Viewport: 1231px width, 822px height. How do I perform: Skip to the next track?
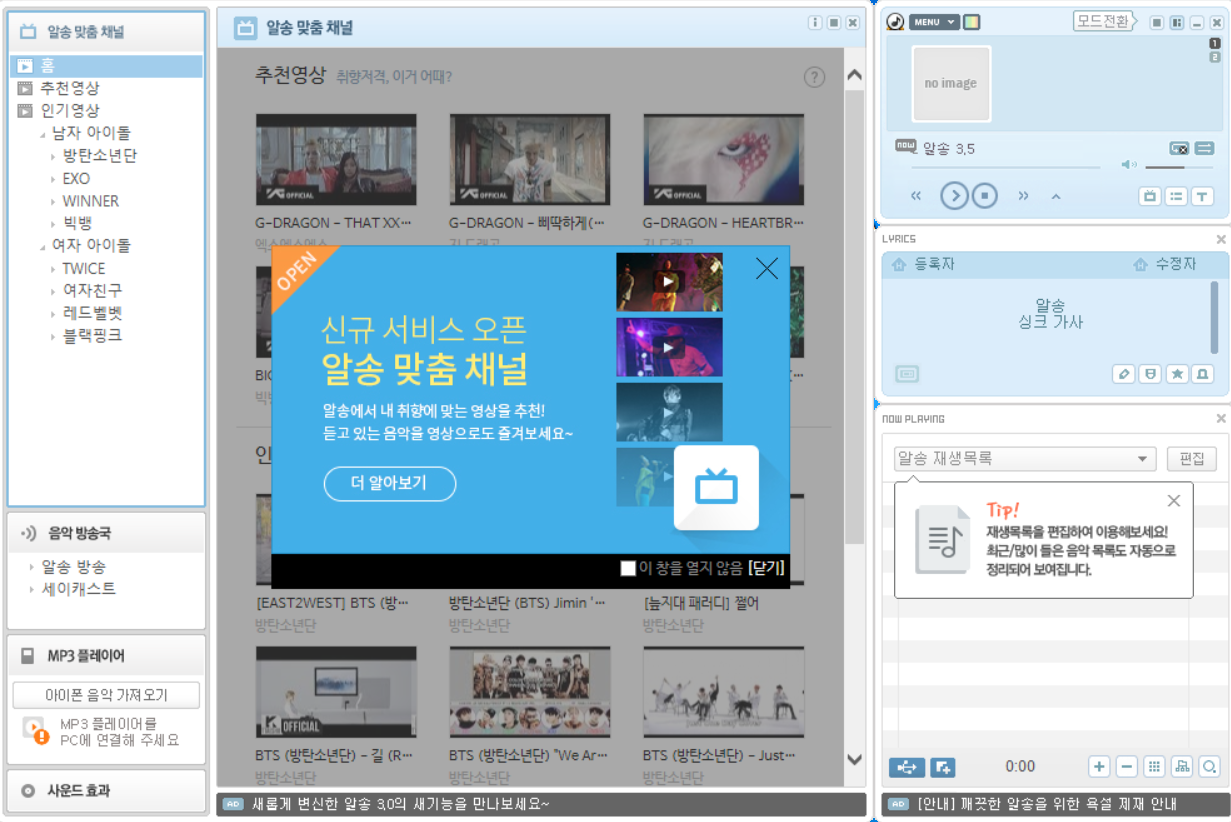pos(1023,196)
